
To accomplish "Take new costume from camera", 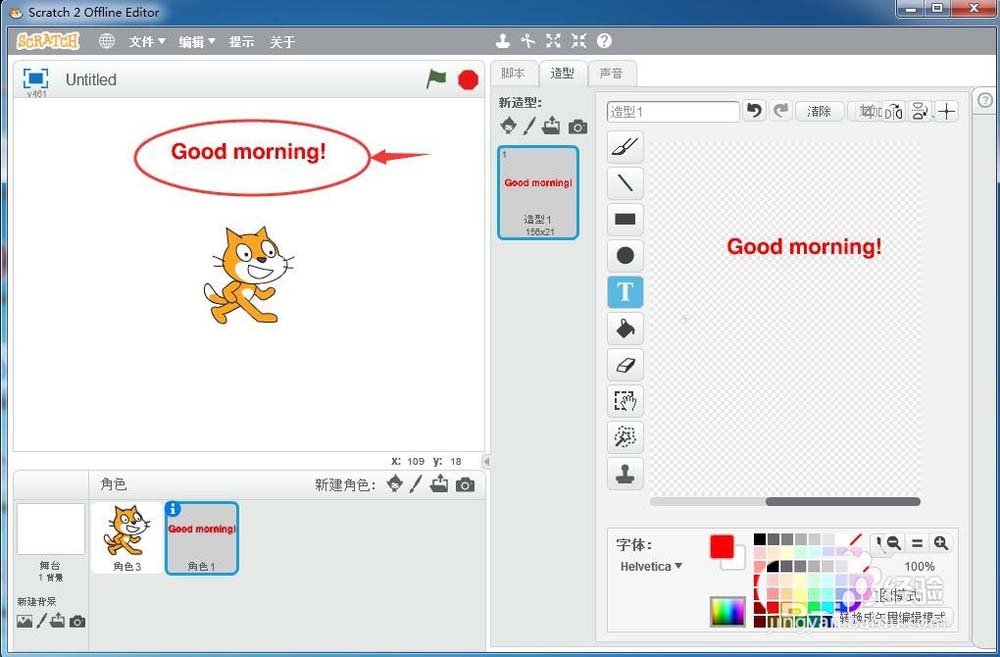I will (x=578, y=127).
